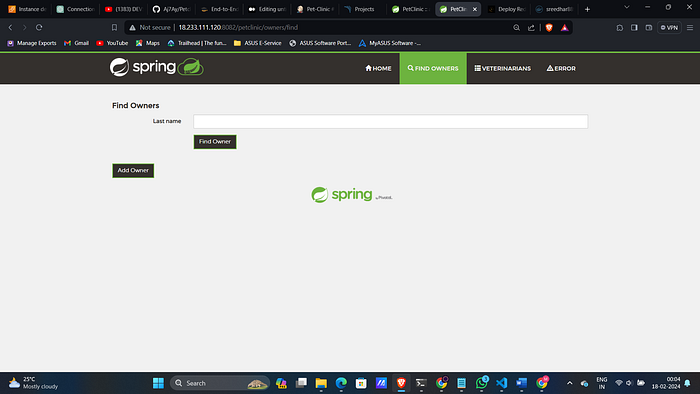Screen dimensions: 700x394
Task: Go back with browser back arrow
Action: click(x=10, y=27)
